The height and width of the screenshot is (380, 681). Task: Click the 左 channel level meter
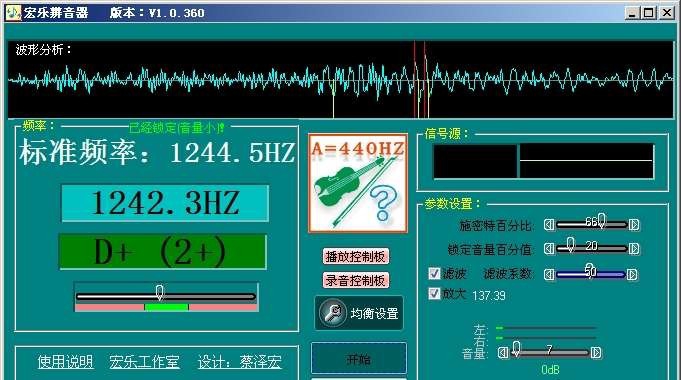[x=546, y=328]
